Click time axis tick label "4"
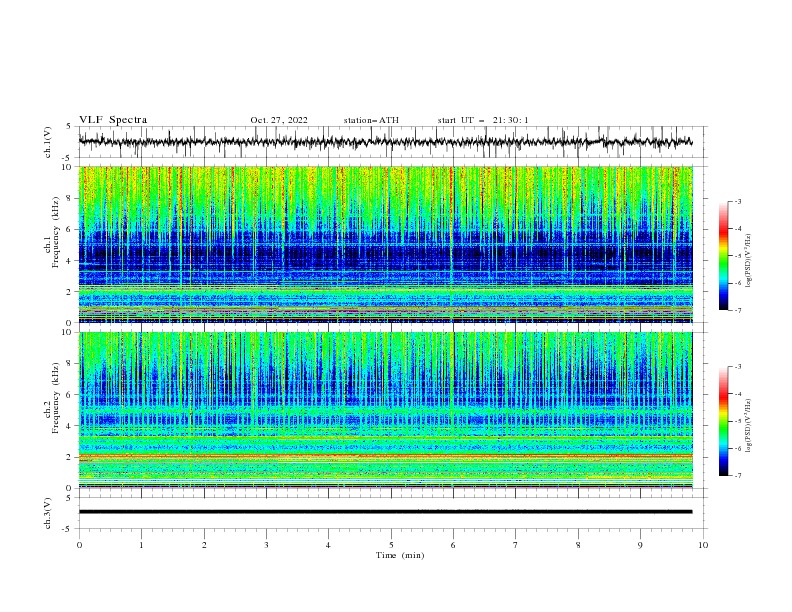This screenshot has height=612, width=792. coord(328,545)
